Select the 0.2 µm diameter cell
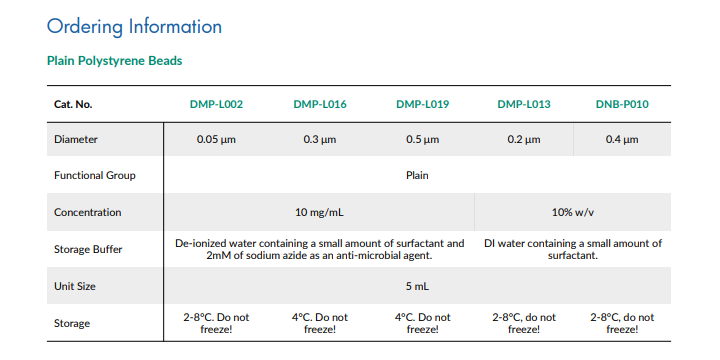The image size is (720, 360). tap(524, 139)
